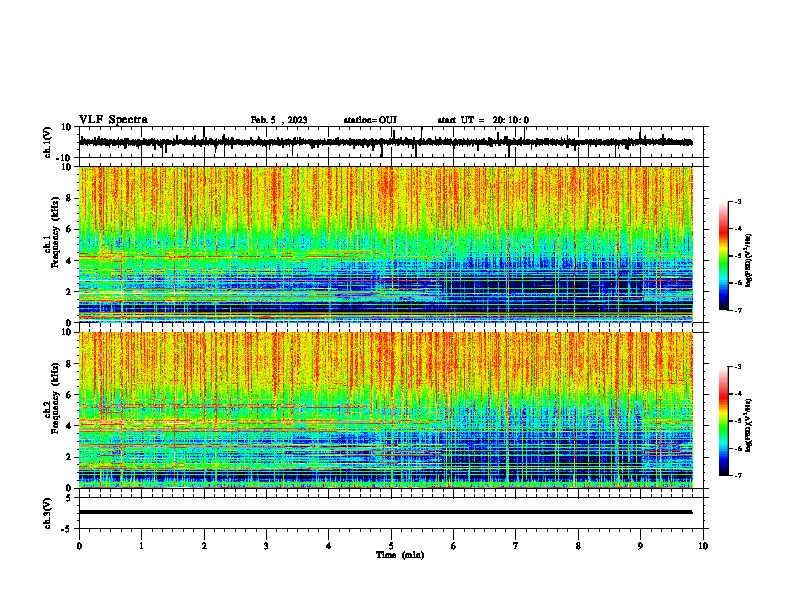Click the "start UT = 20:10:0" header text
The image size is (792, 612).
(x=483, y=120)
